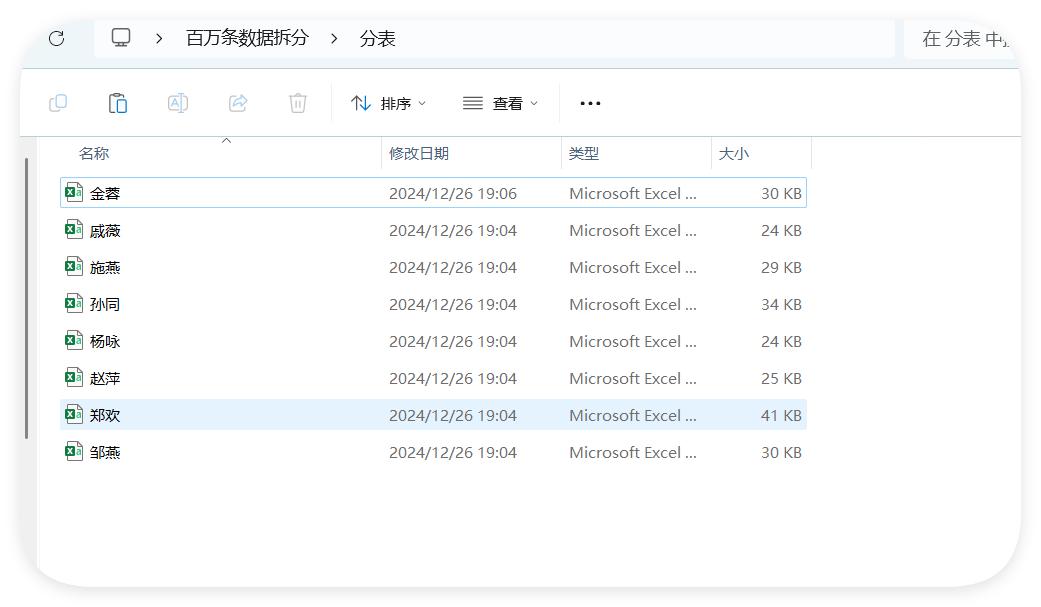Click the refresh button in the address bar

coord(56,39)
